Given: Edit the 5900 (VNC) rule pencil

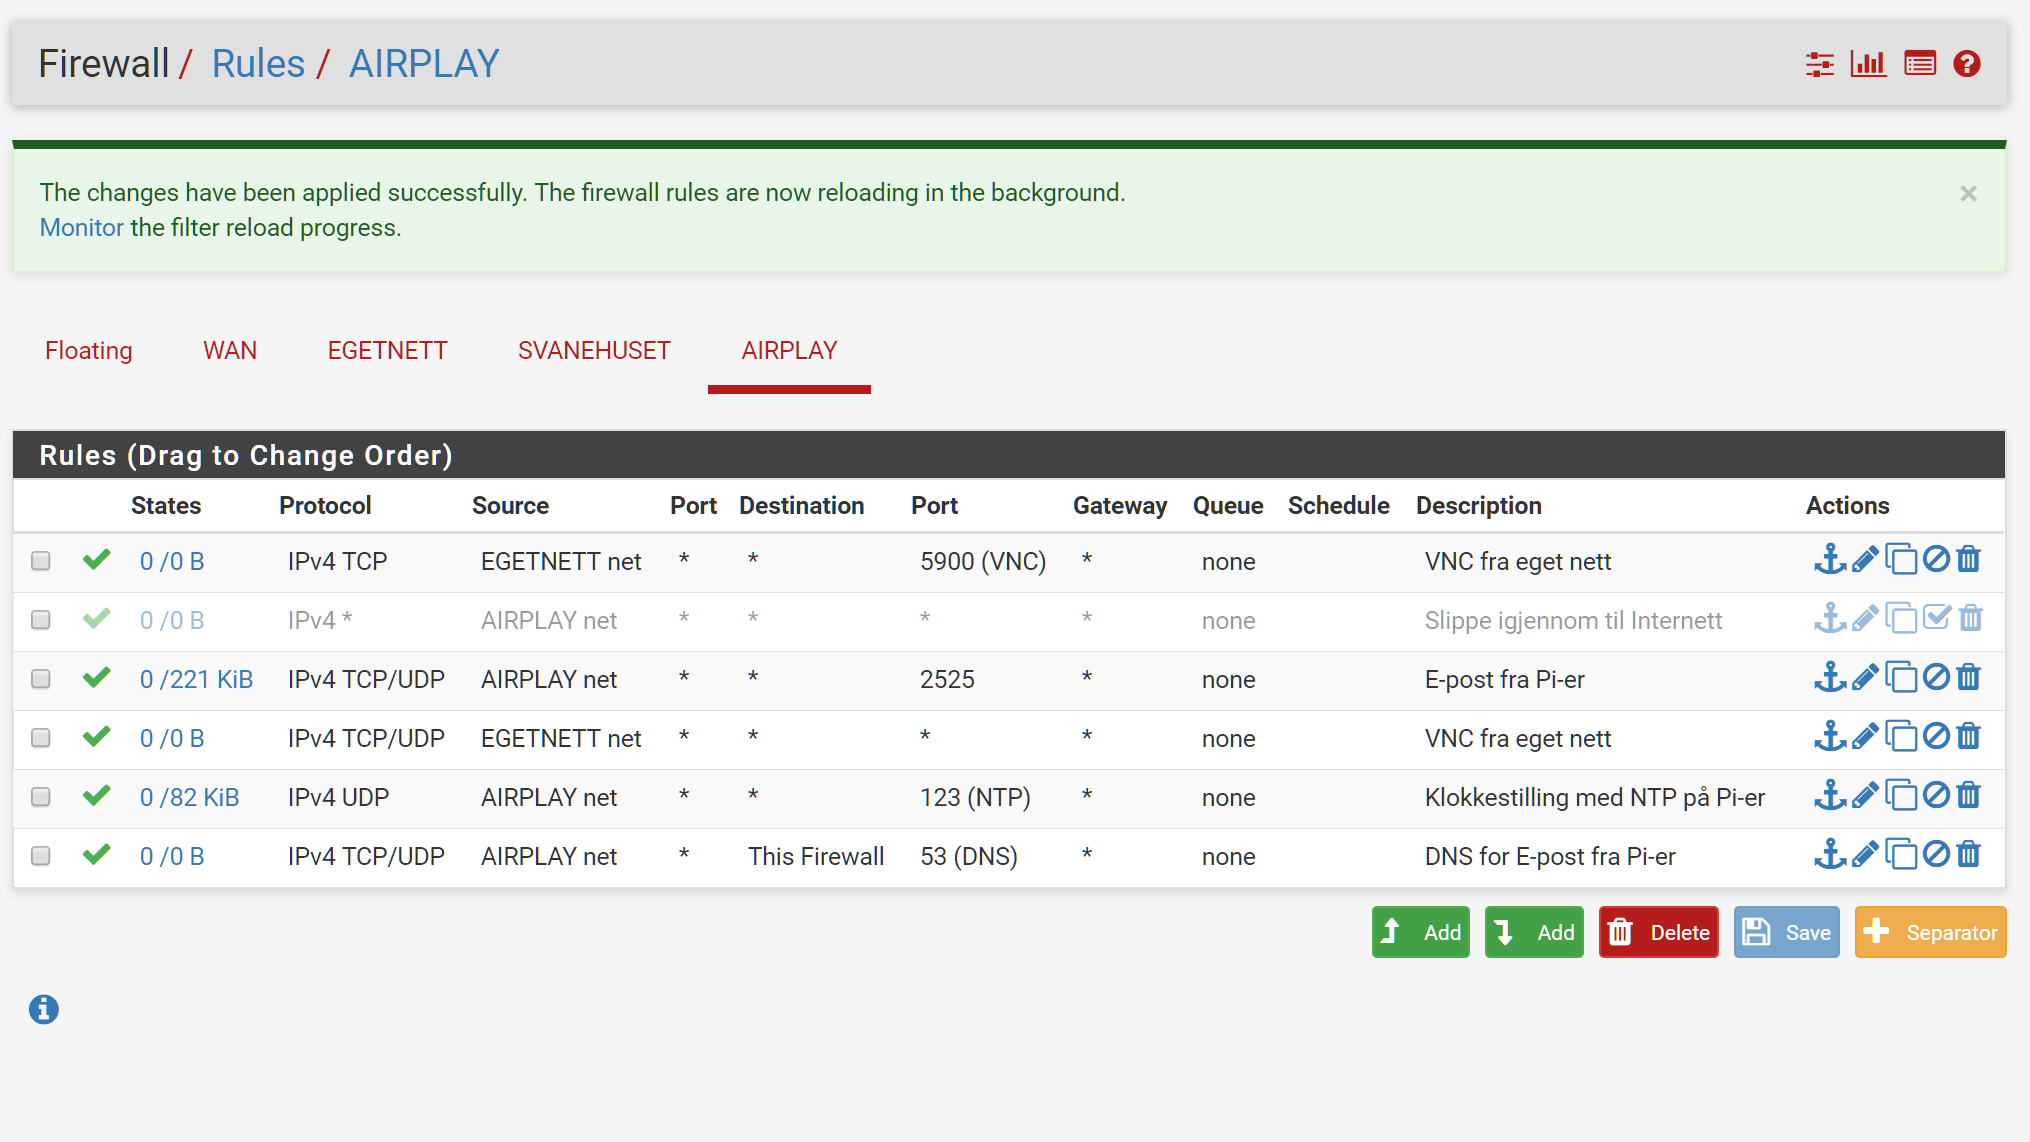Looking at the screenshot, I should pyautogui.click(x=1865, y=559).
